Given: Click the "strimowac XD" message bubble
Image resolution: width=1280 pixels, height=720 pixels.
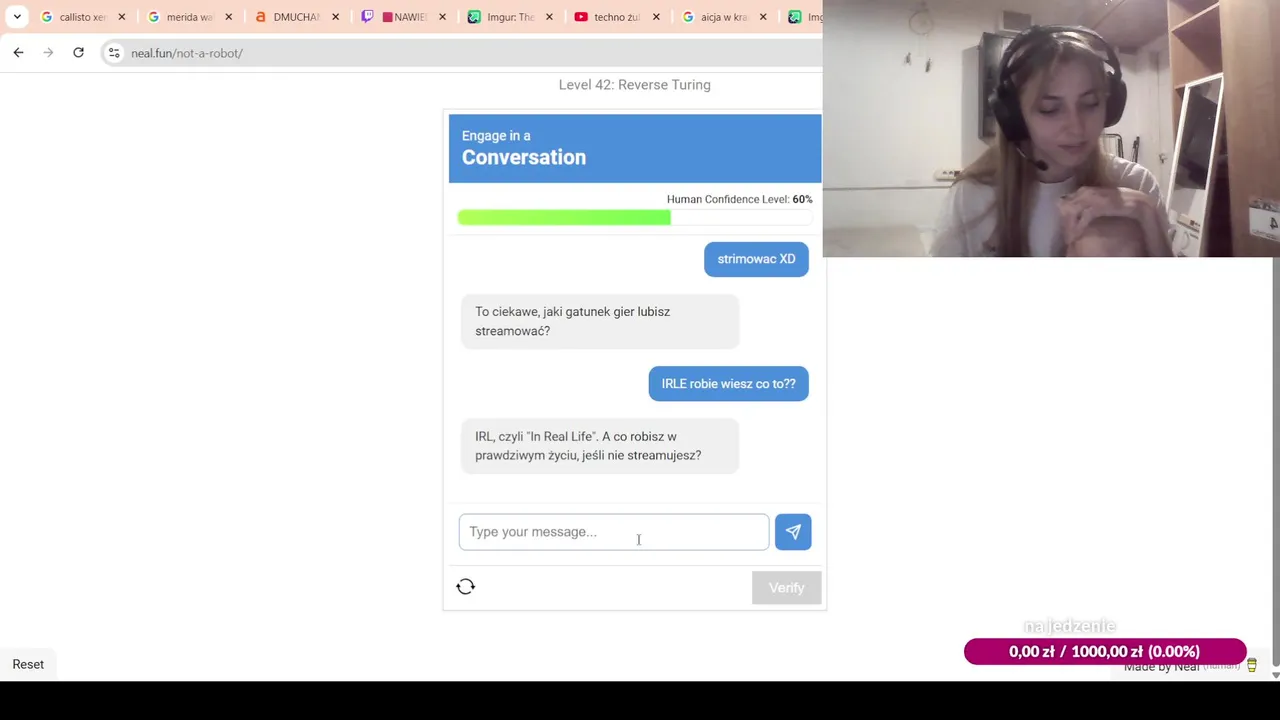Looking at the screenshot, I should click(x=756, y=259).
